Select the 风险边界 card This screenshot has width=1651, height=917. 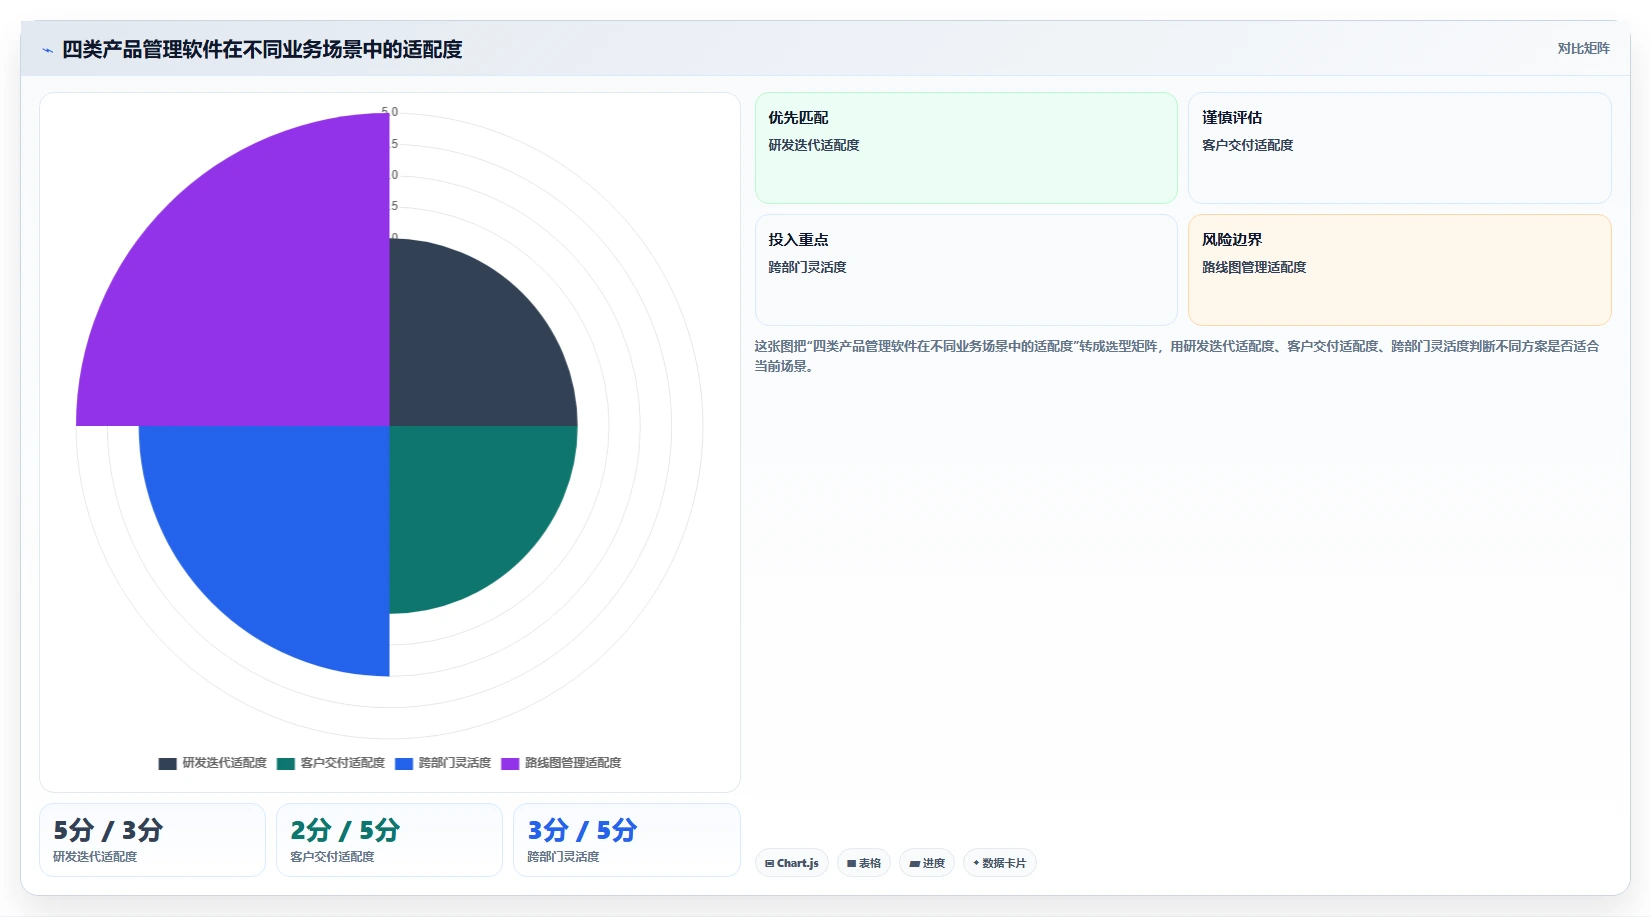(x=1399, y=270)
